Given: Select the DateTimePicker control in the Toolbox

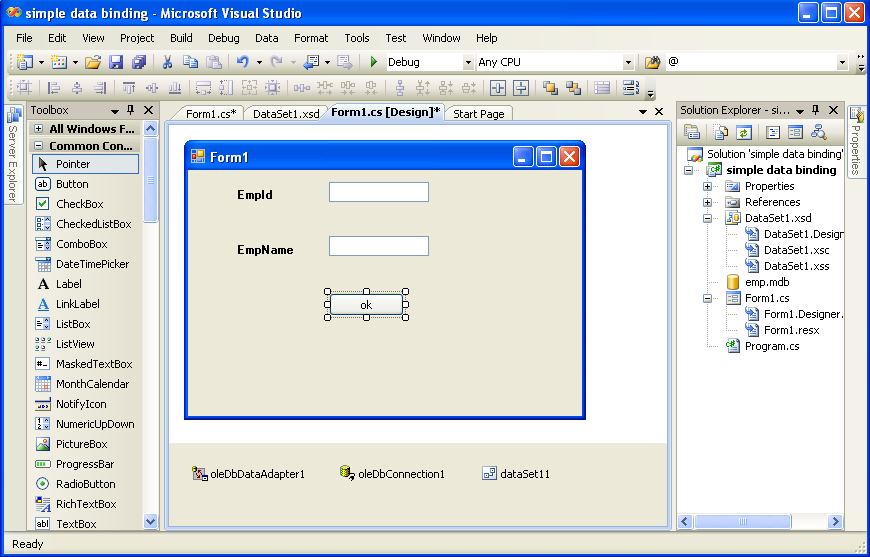Looking at the screenshot, I should tap(85, 264).
